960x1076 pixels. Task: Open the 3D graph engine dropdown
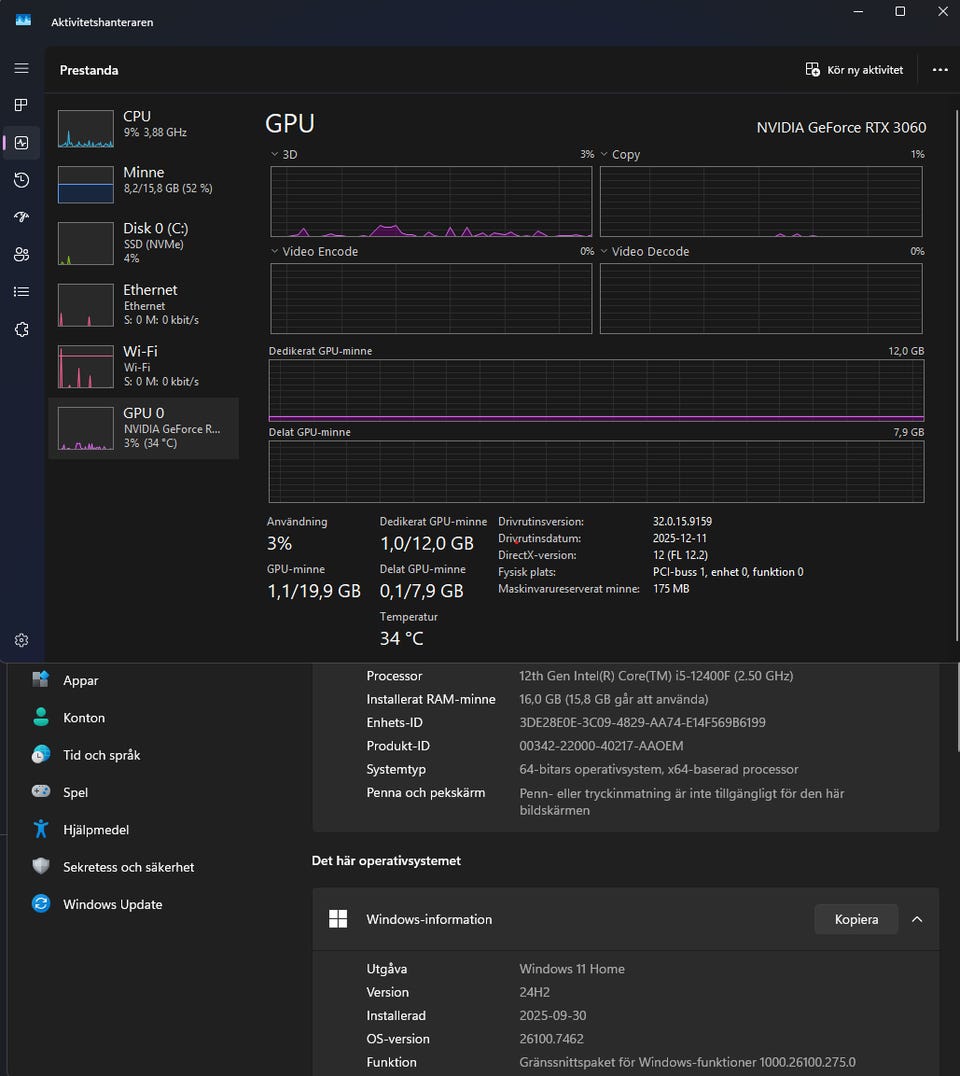276,155
